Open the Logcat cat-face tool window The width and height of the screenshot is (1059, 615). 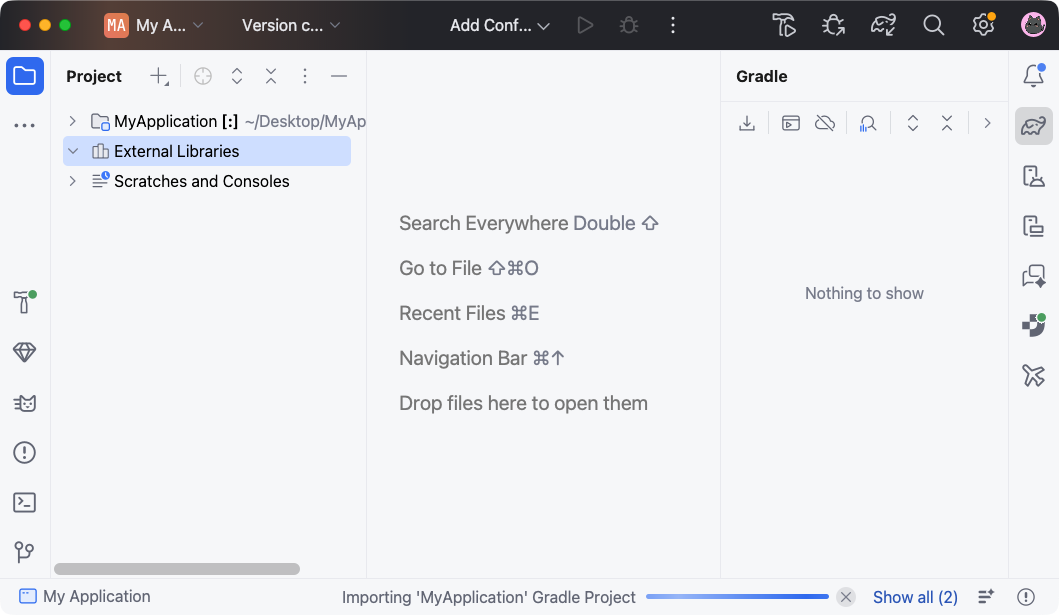(x=25, y=403)
